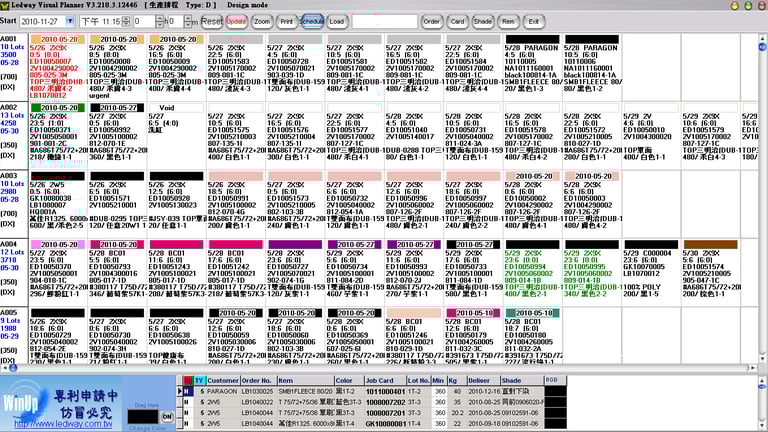Click the job table scrollbar up arrow
The width and height of the screenshot is (768, 432).
(763, 380)
